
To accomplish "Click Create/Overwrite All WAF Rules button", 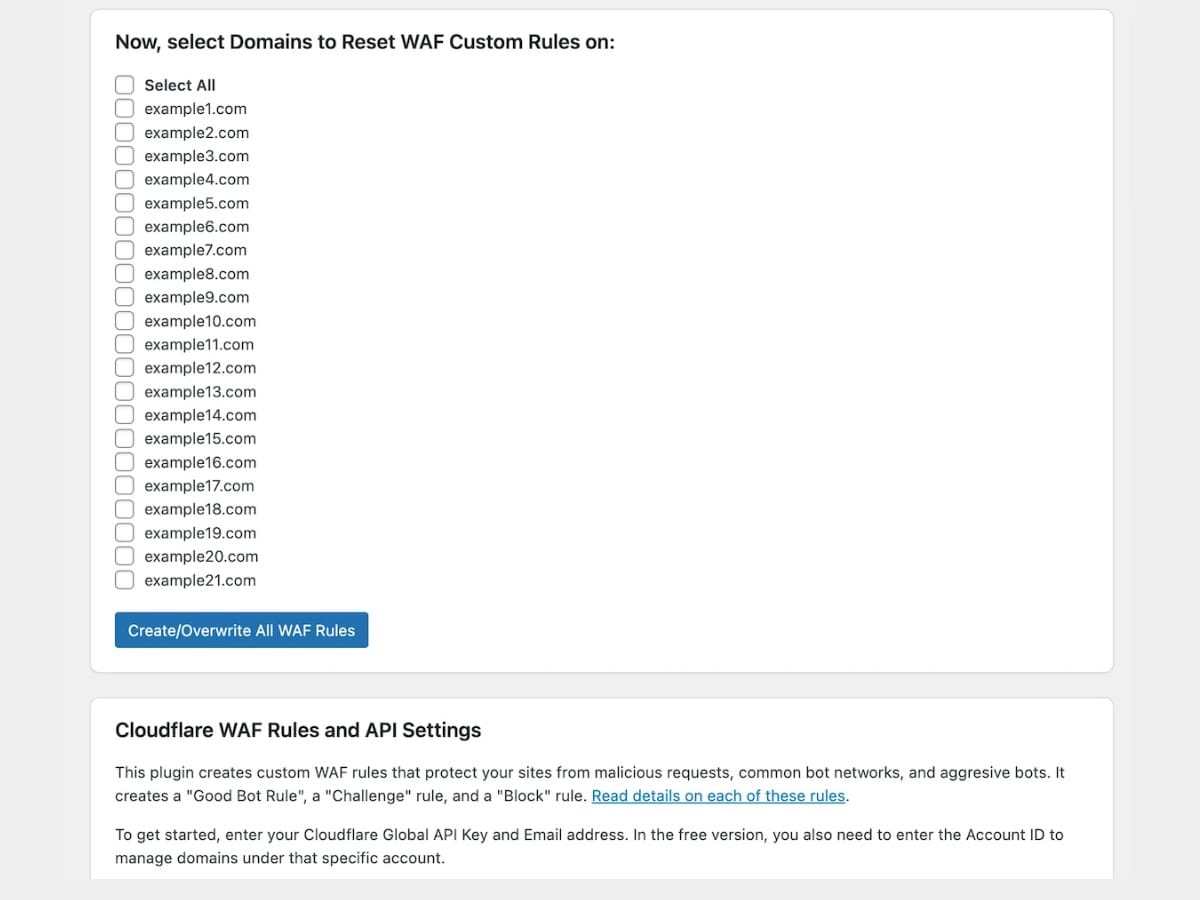I will click(x=241, y=630).
